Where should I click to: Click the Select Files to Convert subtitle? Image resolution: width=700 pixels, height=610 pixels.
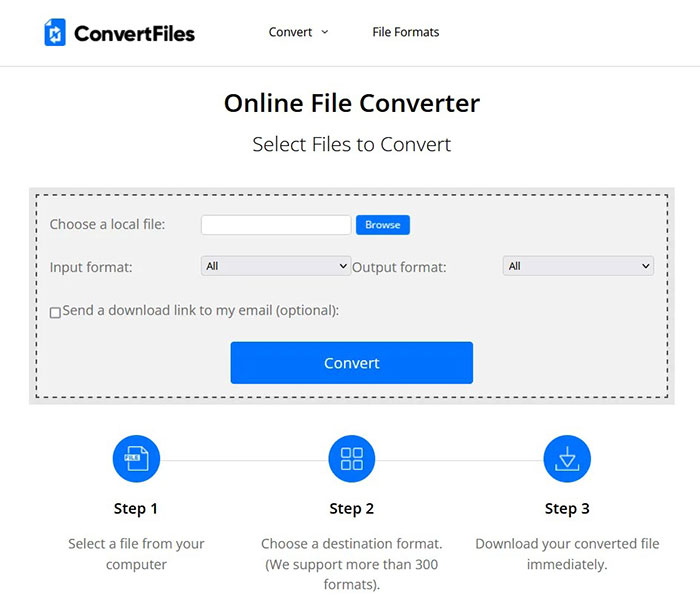[352, 145]
